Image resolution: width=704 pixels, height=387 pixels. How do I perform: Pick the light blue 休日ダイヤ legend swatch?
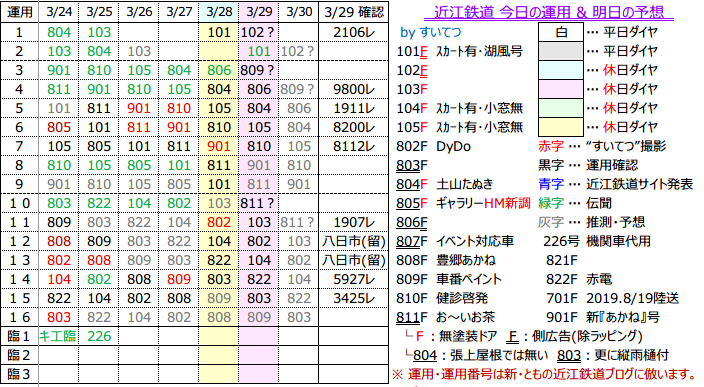pos(561,70)
